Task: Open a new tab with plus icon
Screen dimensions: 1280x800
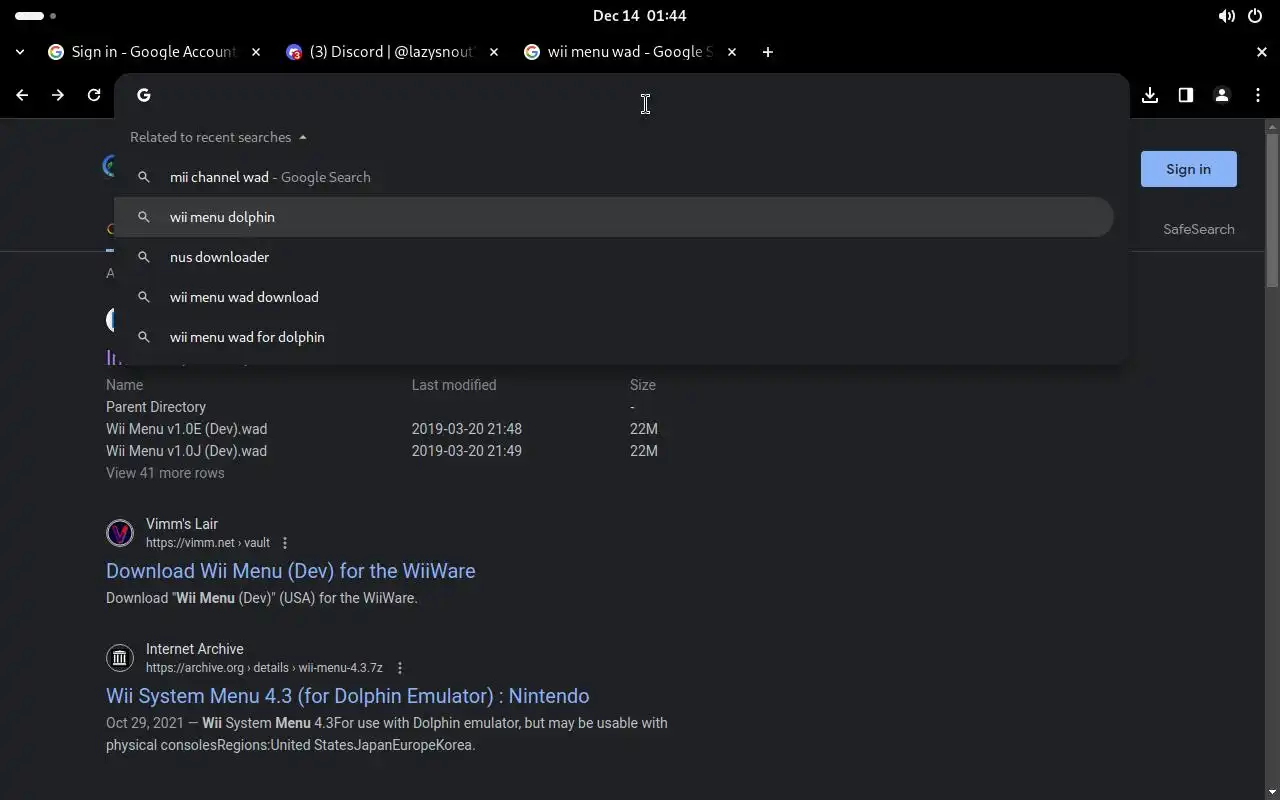Action: pos(767,52)
